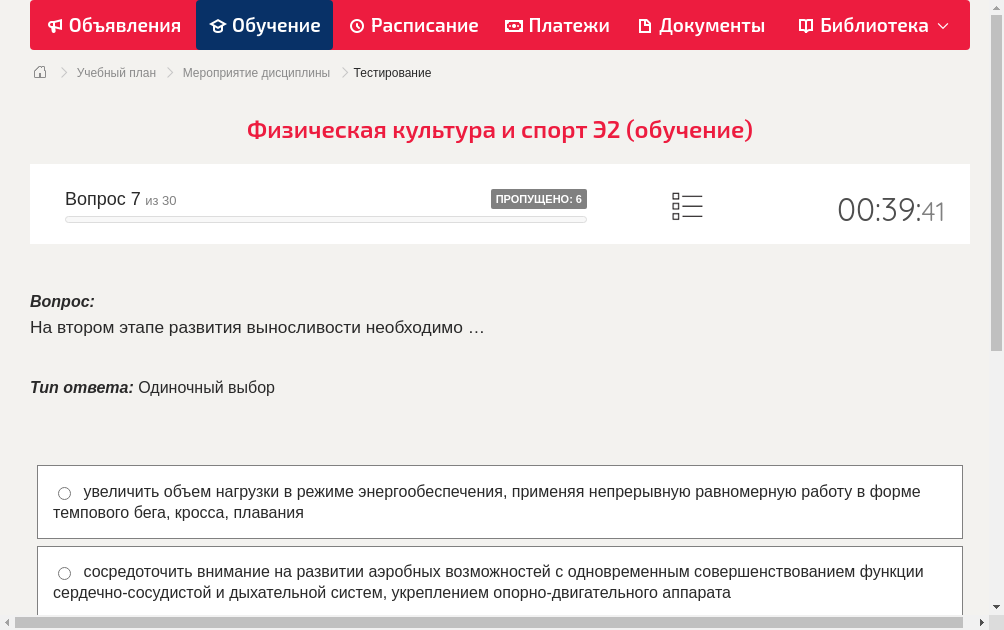Viewport: 1004px width, 630px height.
Task: Click the bank card icon near Платежи
Action: (x=512, y=25)
